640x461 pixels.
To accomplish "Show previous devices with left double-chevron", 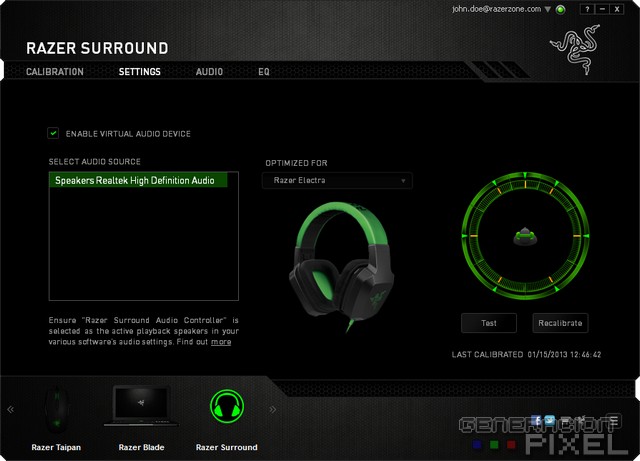I will coord(11,409).
